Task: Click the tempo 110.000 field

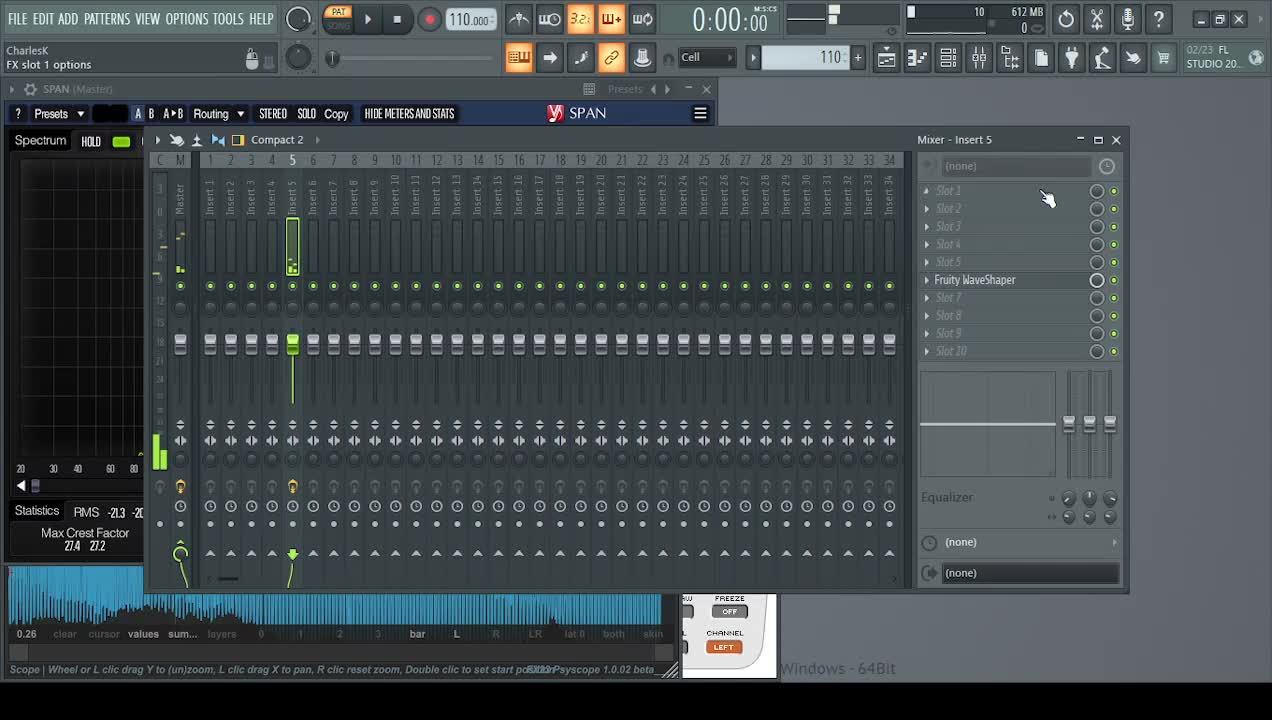Action: click(x=470, y=20)
